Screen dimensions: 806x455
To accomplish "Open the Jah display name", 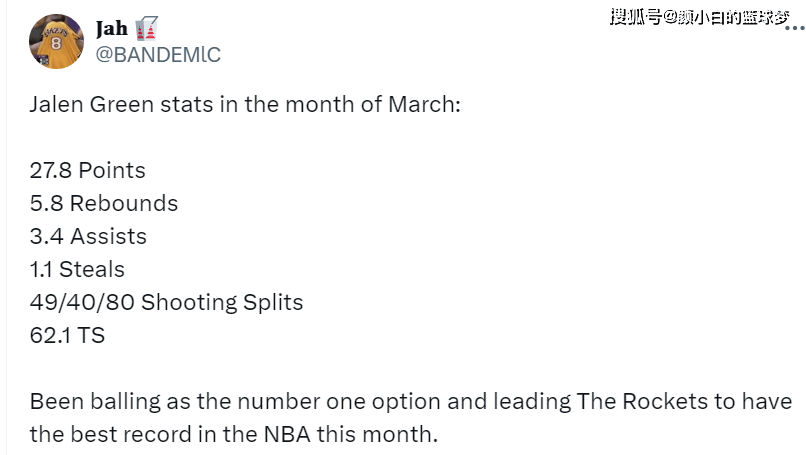I will pyautogui.click(x=111, y=28).
